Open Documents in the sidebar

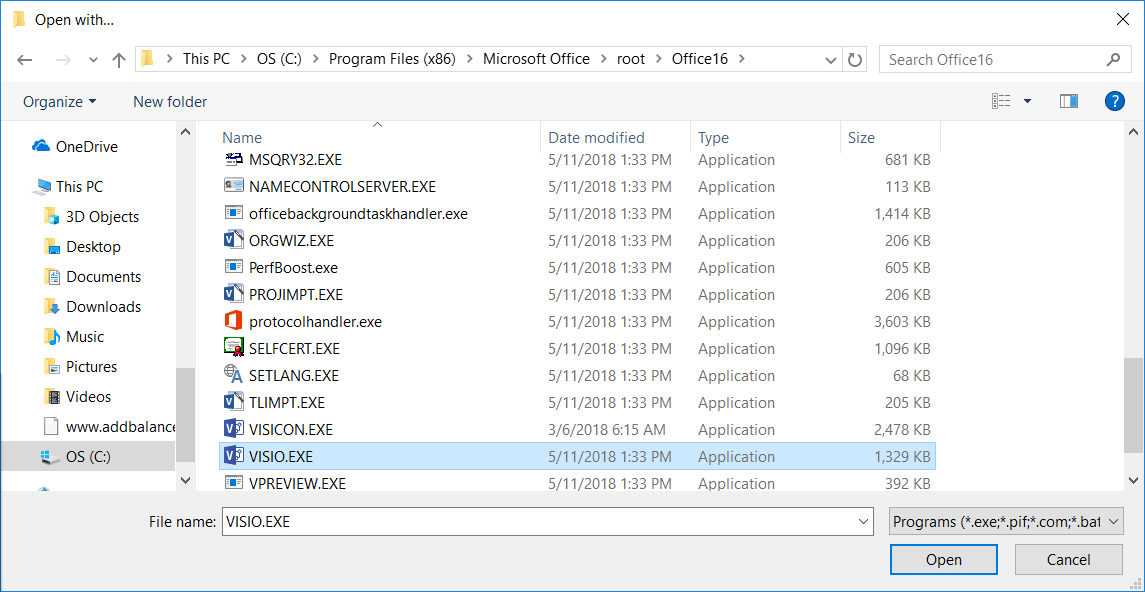point(92,277)
